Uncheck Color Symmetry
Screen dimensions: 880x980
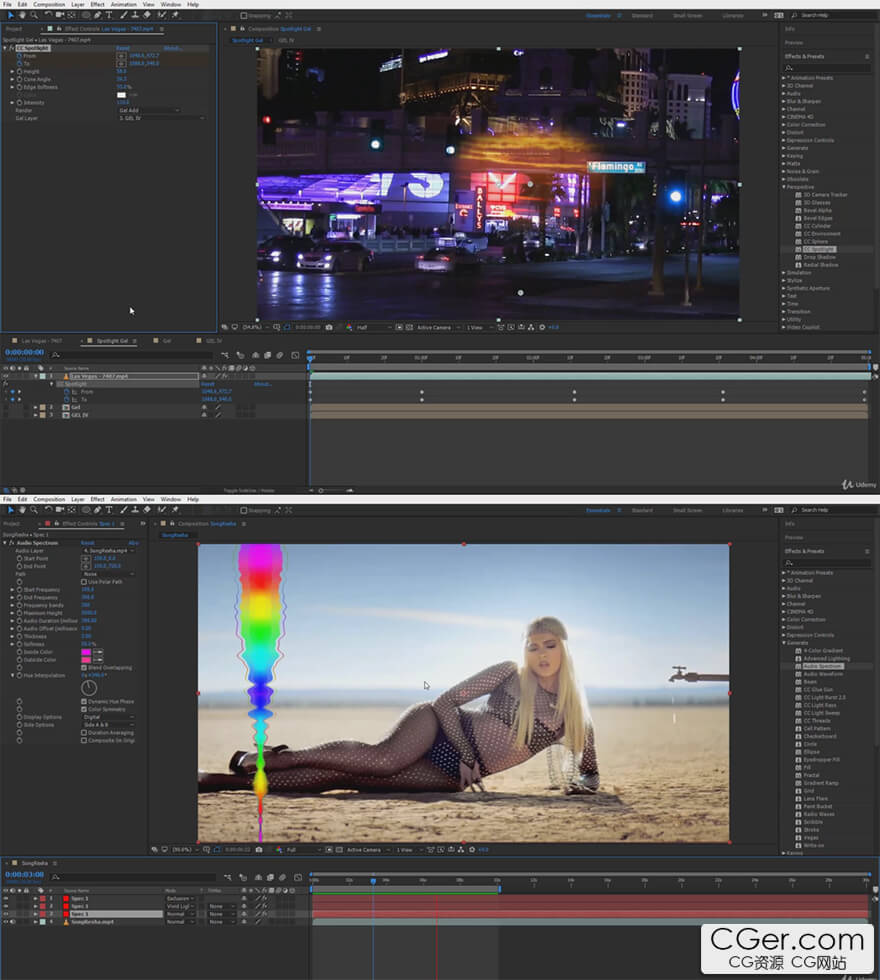click(x=84, y=709)
